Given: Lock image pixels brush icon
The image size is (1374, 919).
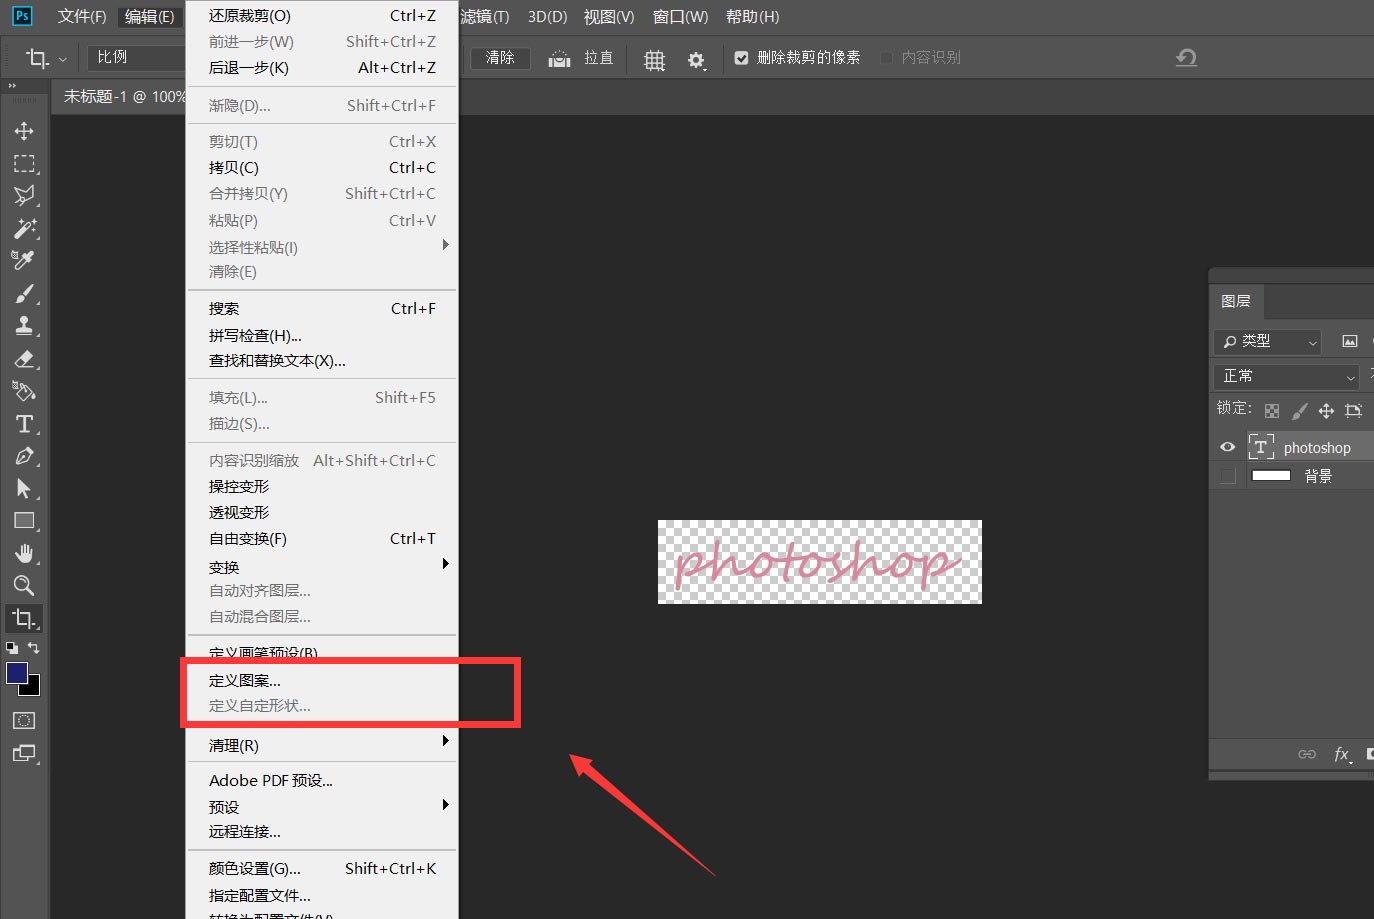Looking at the screenshot, I should [x=1299, y=410].
